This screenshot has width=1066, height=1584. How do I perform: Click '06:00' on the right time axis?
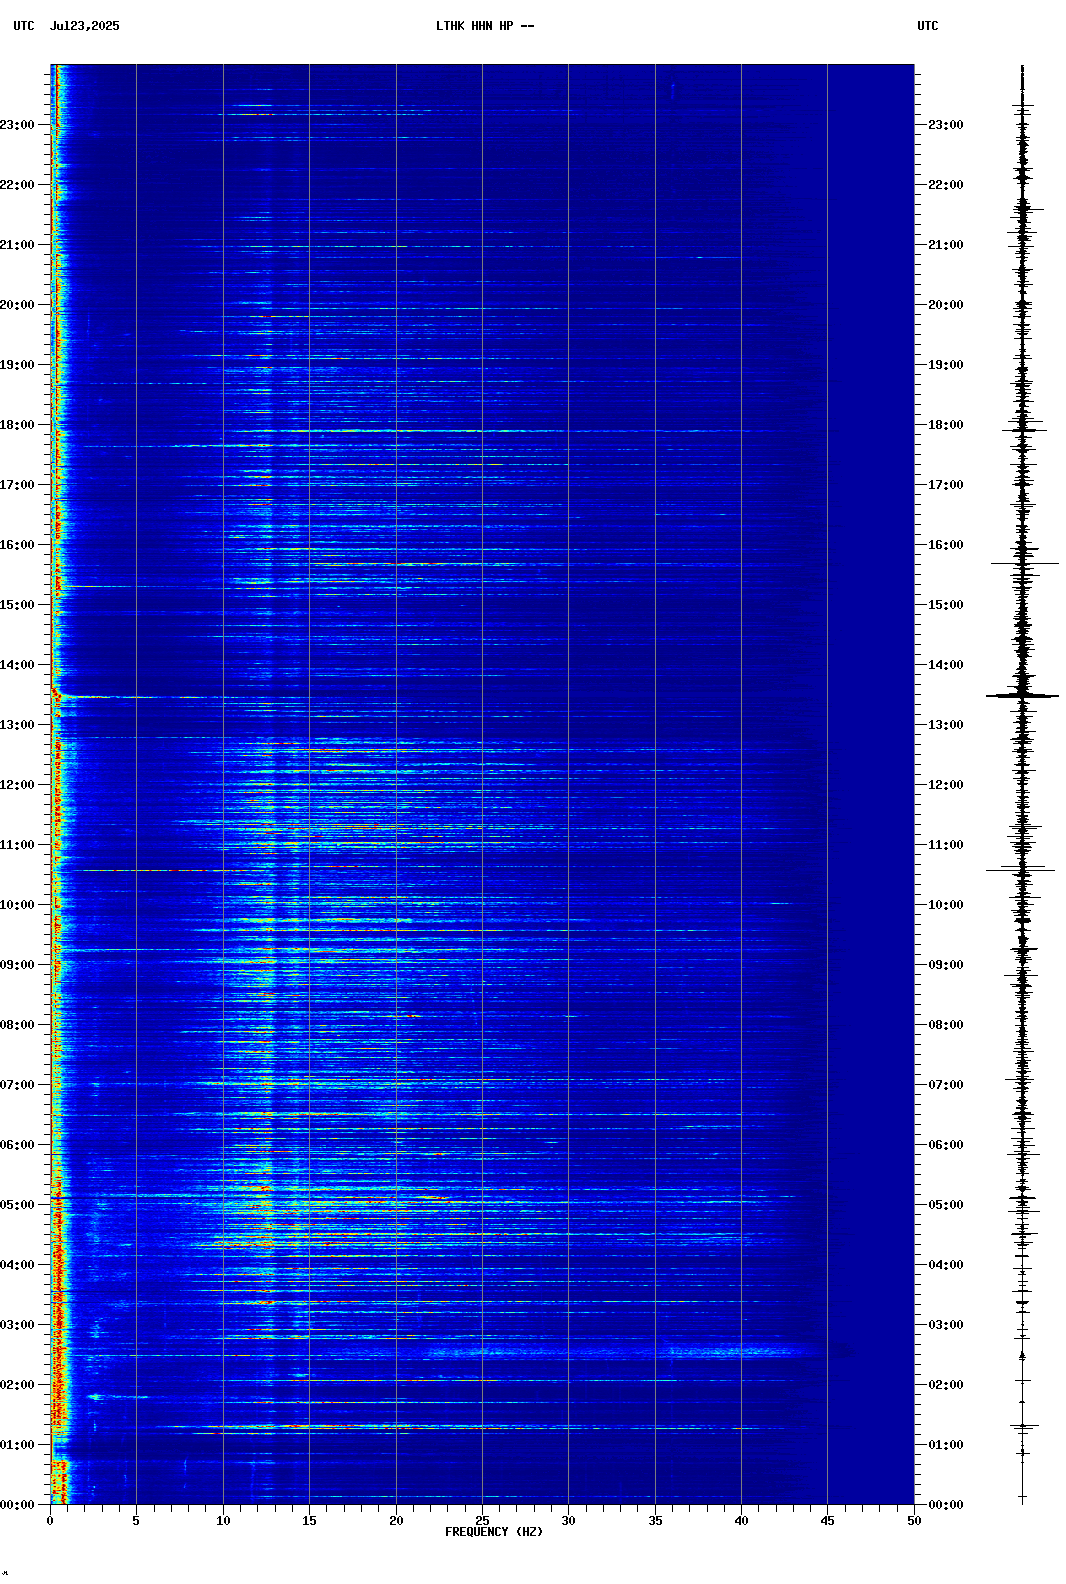pyautogui.click(x=946, y=1145)
